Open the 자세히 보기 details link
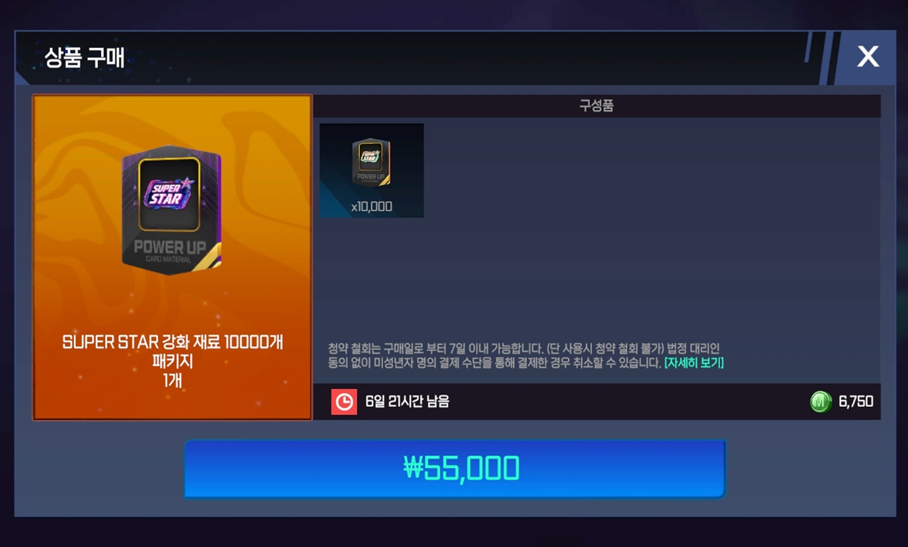The width and height of the screenshot is (908, 547). (x=694, y=363)
